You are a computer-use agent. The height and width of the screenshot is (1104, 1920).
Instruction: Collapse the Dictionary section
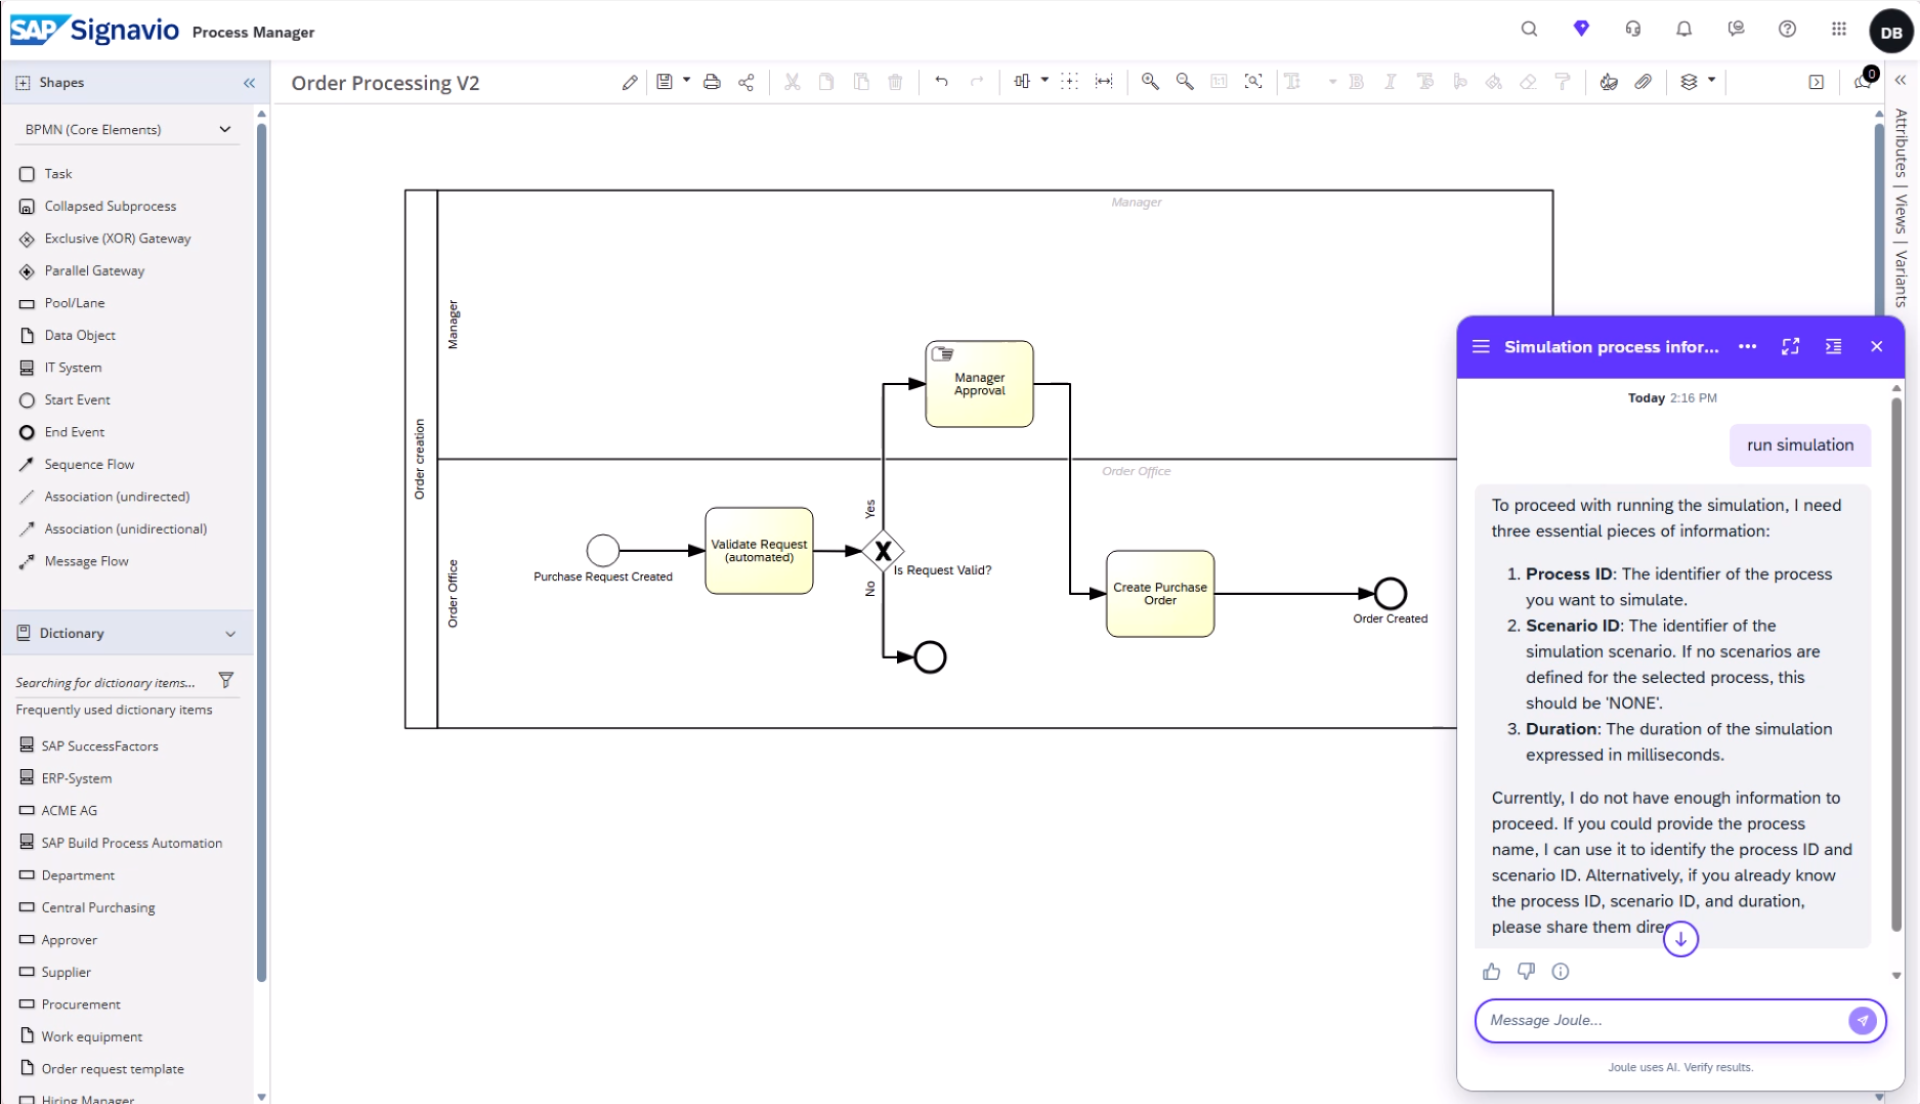(231, 633)
